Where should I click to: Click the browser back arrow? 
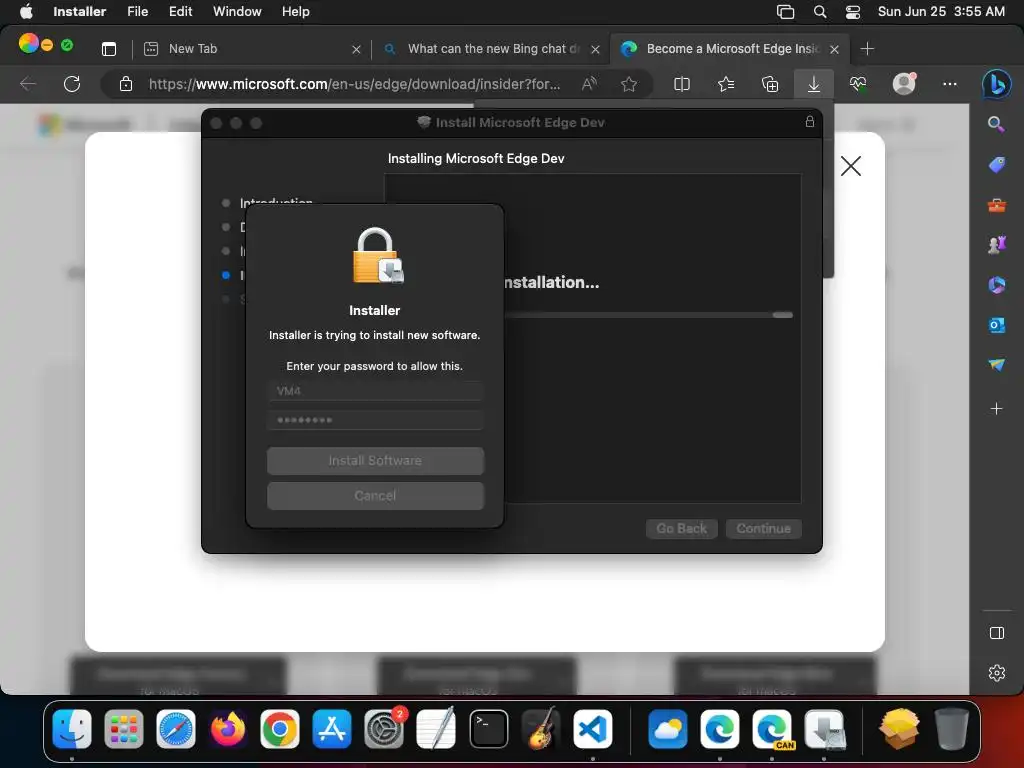[27, 84]
